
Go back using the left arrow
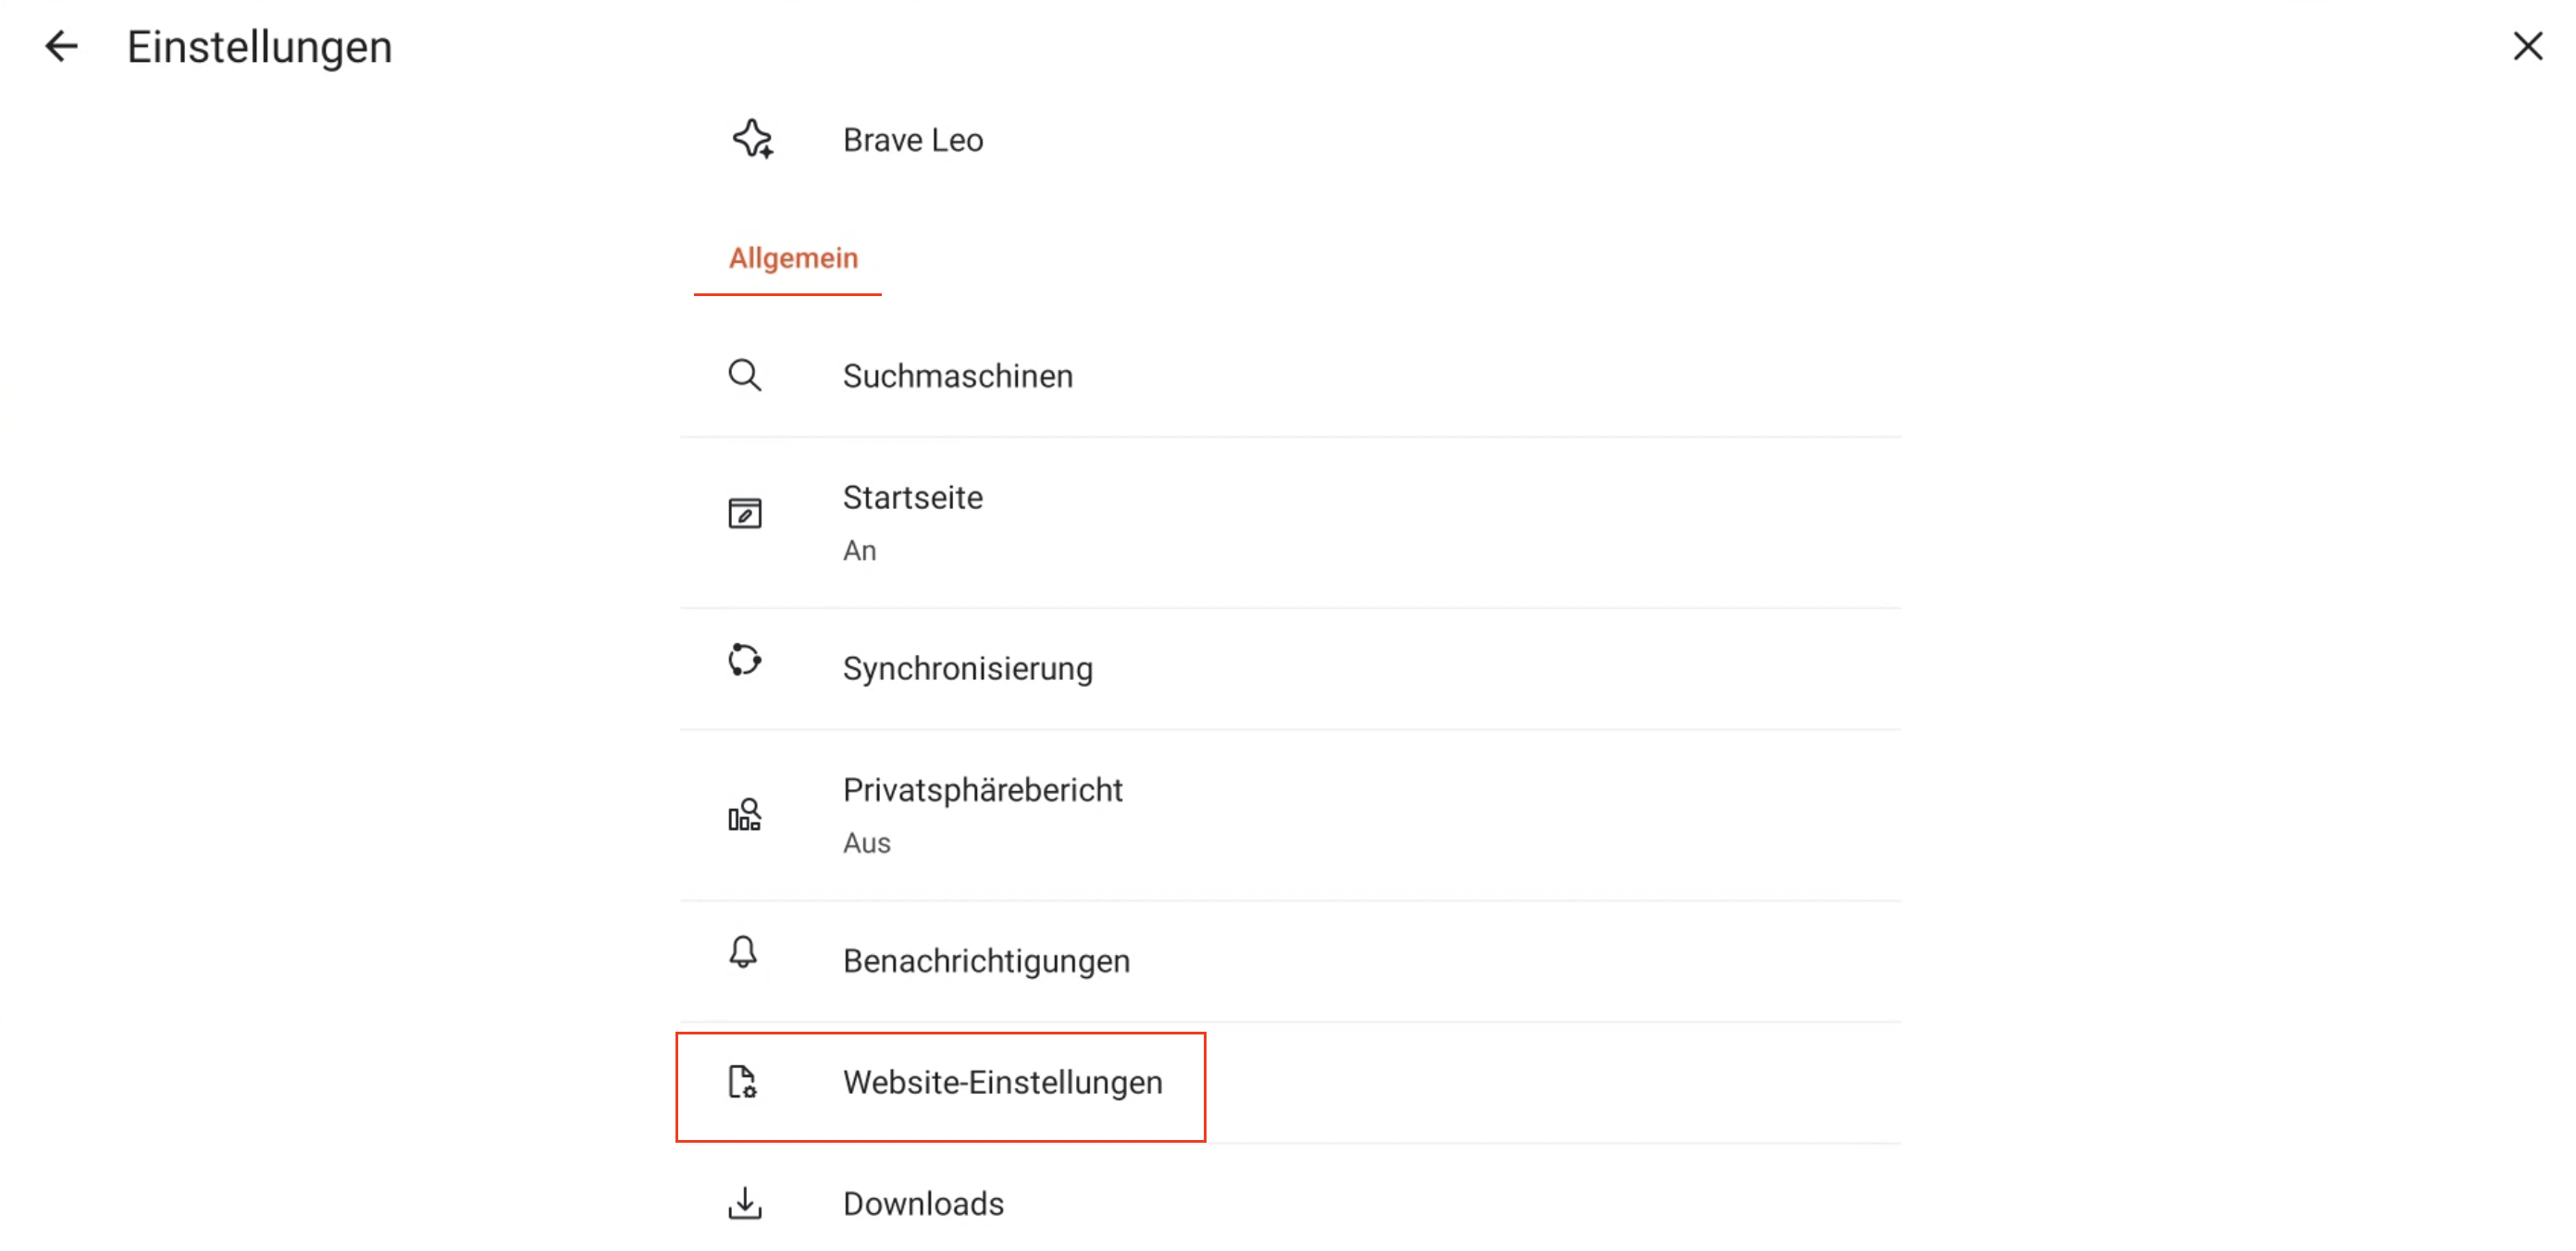coord(60,46)
